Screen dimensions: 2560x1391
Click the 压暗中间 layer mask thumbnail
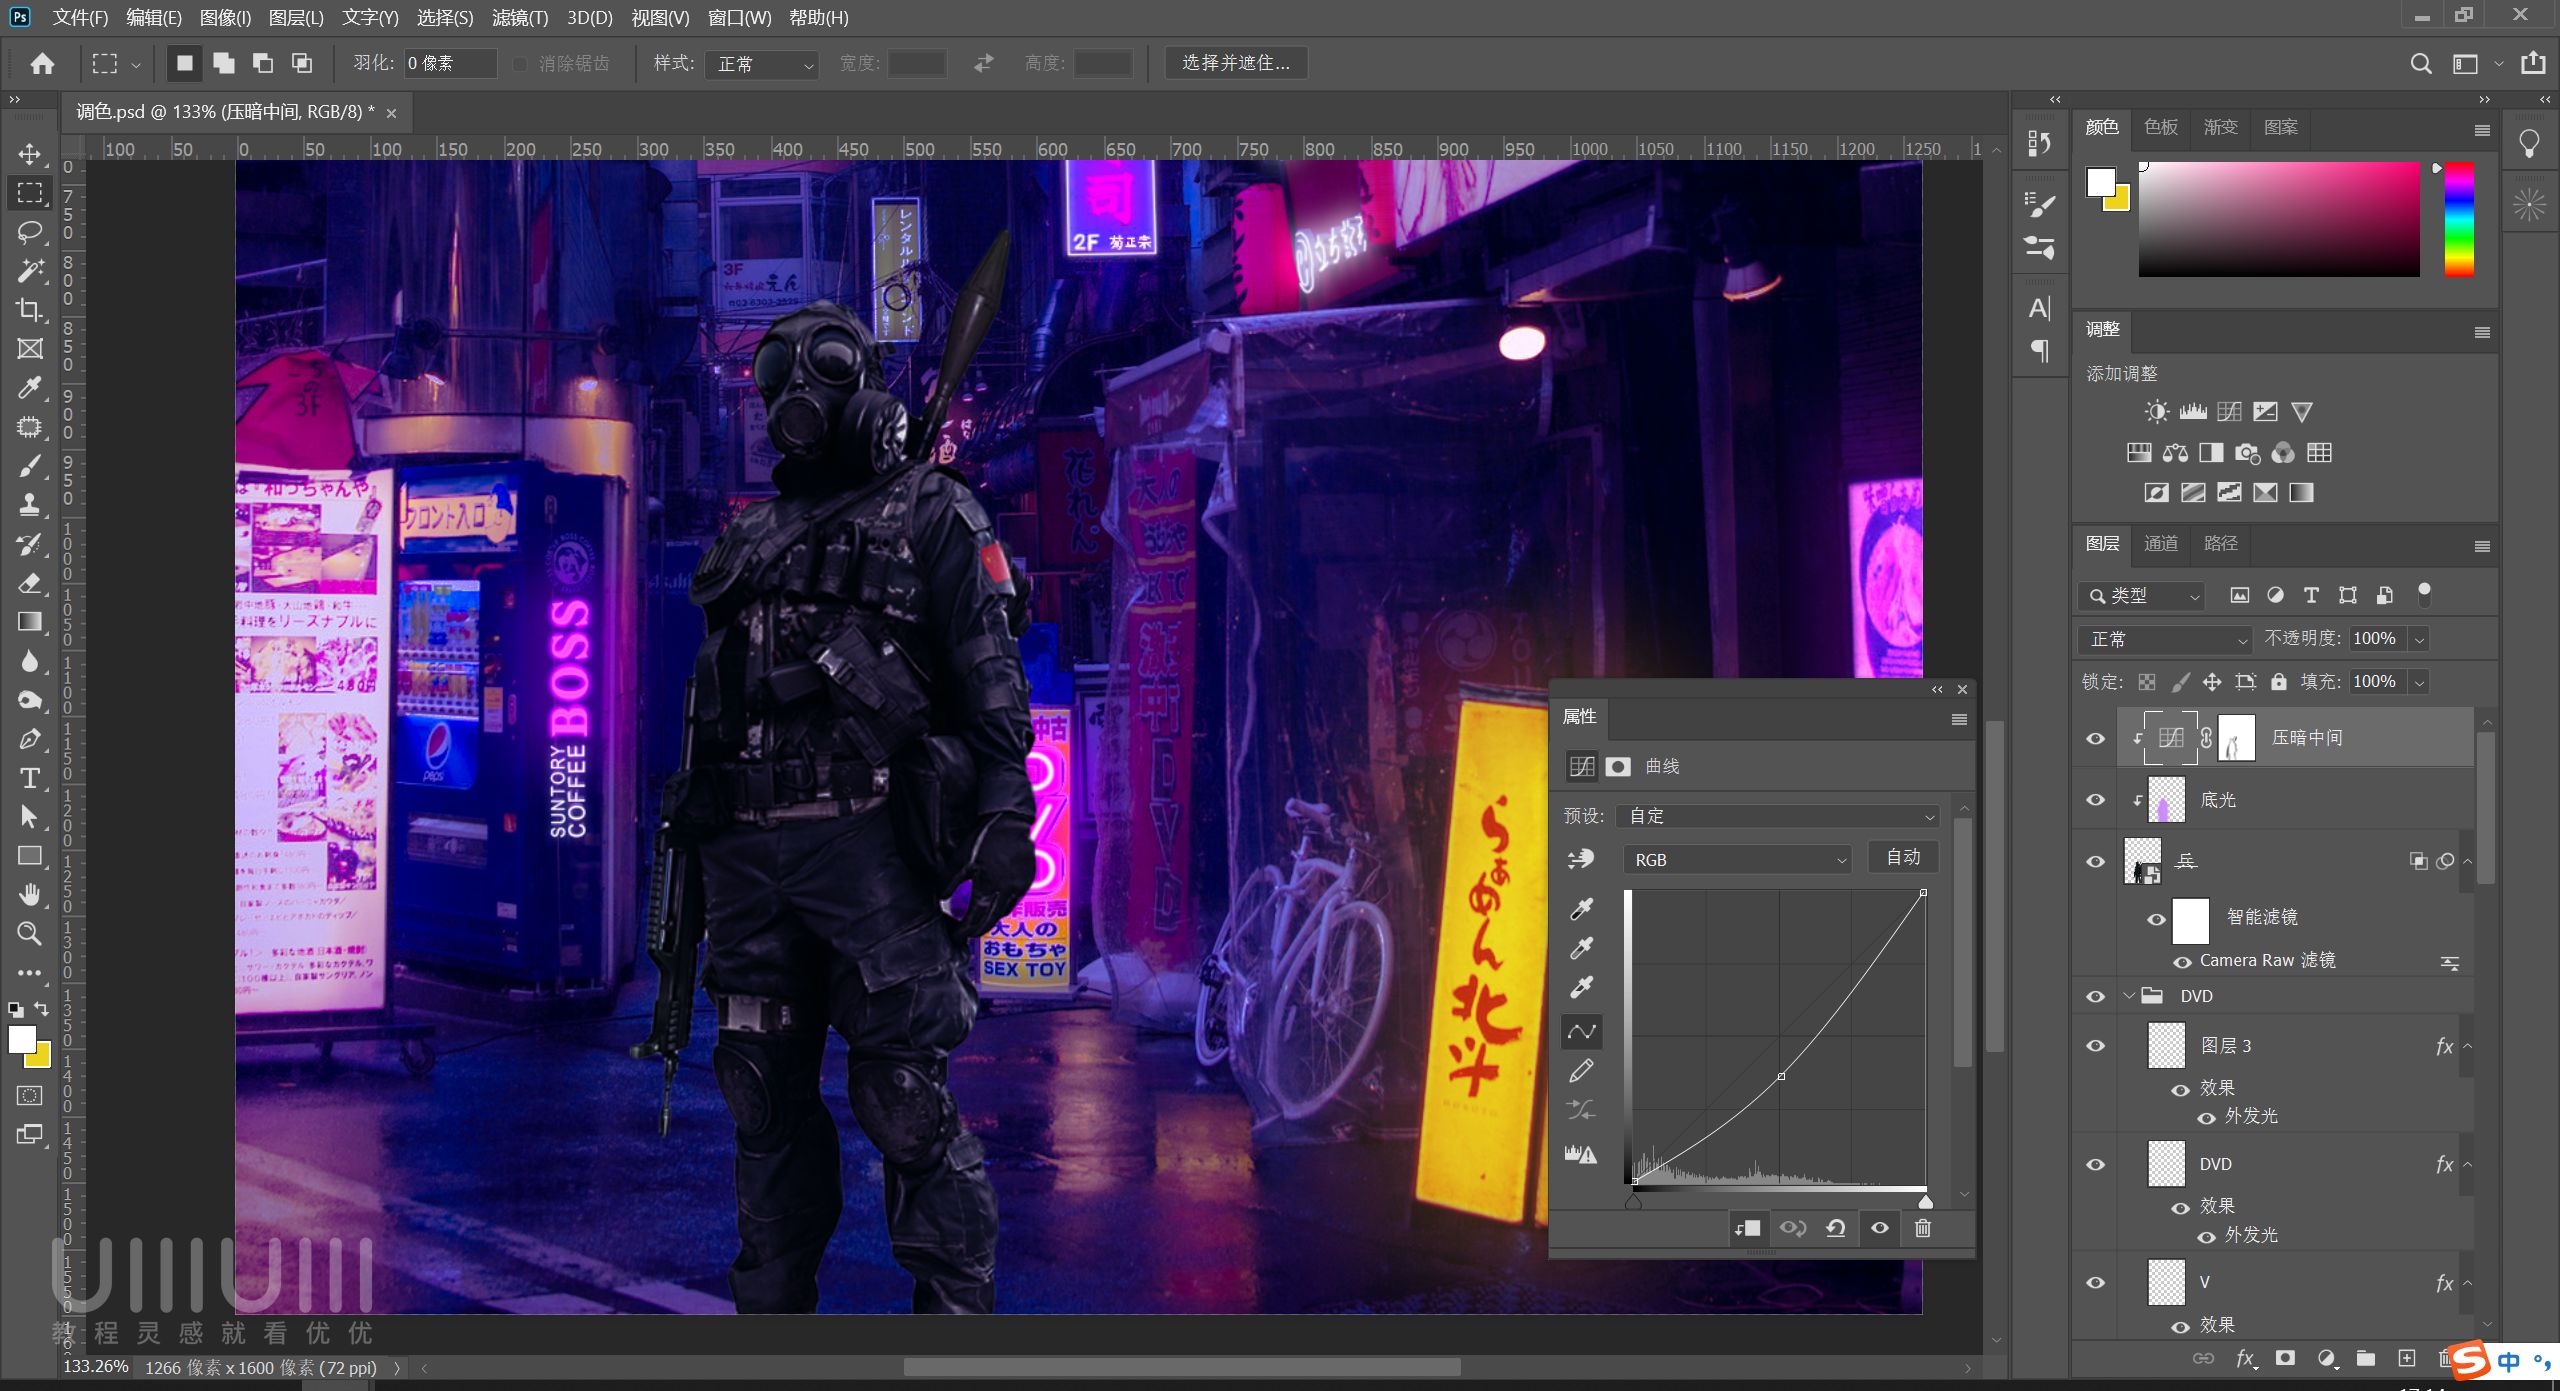click(x=2236, y=738)
